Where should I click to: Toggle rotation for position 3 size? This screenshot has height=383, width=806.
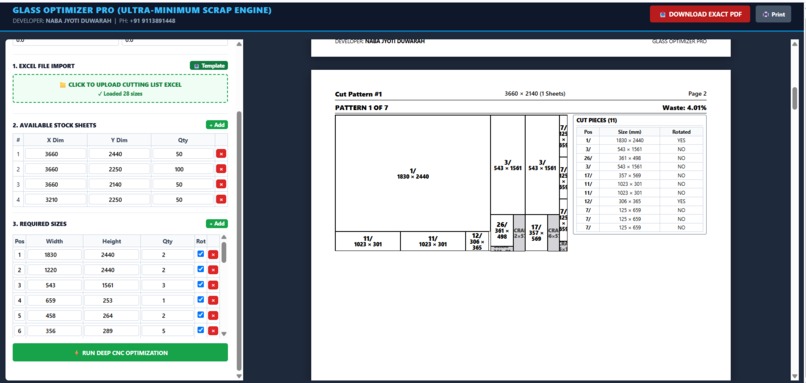pos(200,284)
